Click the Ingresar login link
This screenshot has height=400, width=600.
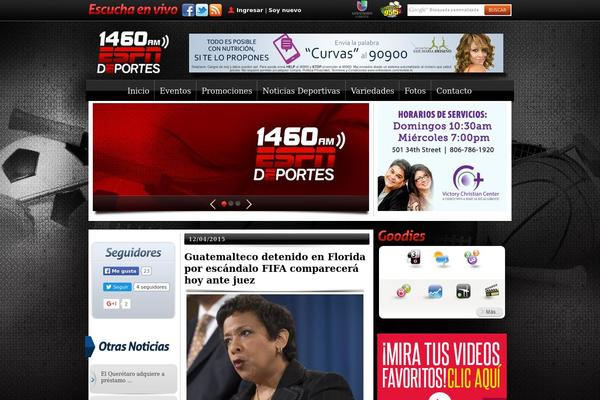(249, 10)
